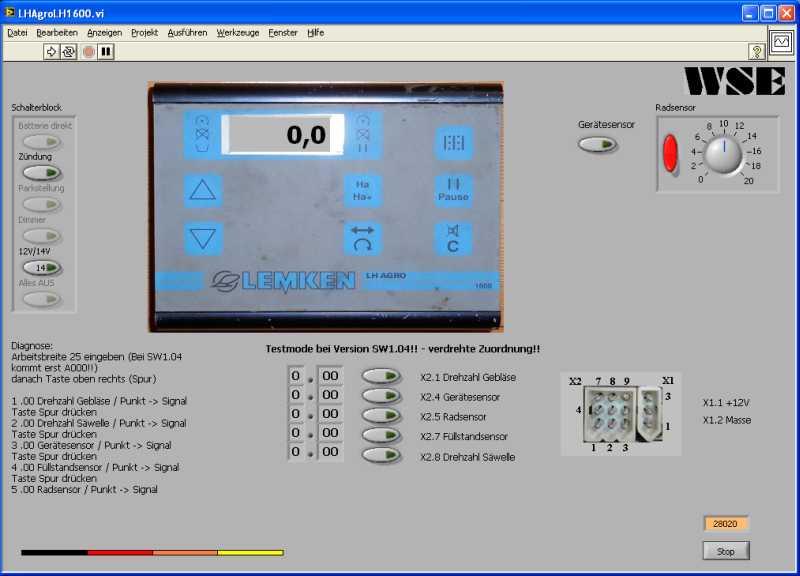Screen dimensions: 800x576
Task: Click the orange 28020 numeric field
Action: tap(725, 524)
